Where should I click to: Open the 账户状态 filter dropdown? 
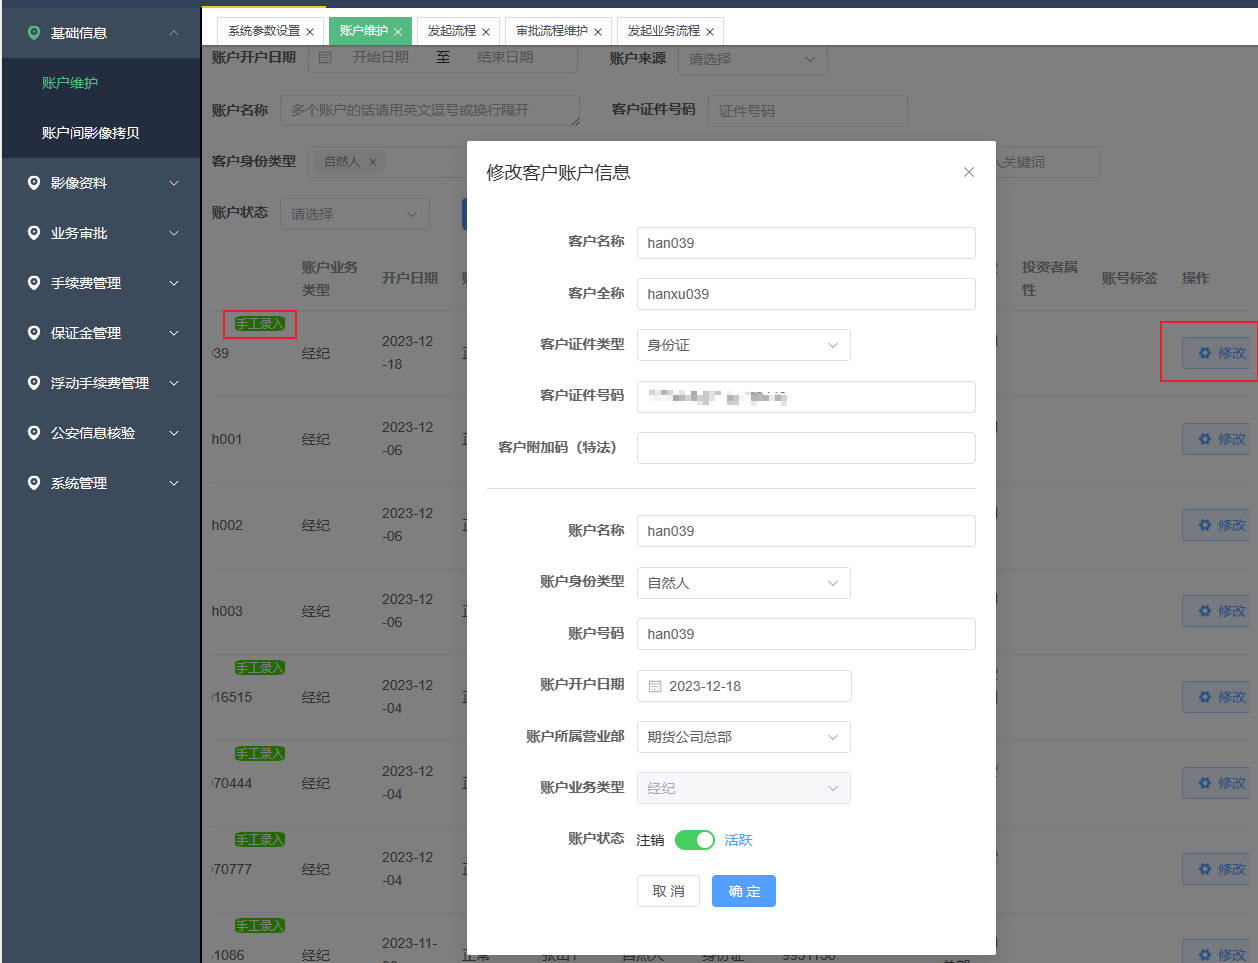tap(355, 214)
